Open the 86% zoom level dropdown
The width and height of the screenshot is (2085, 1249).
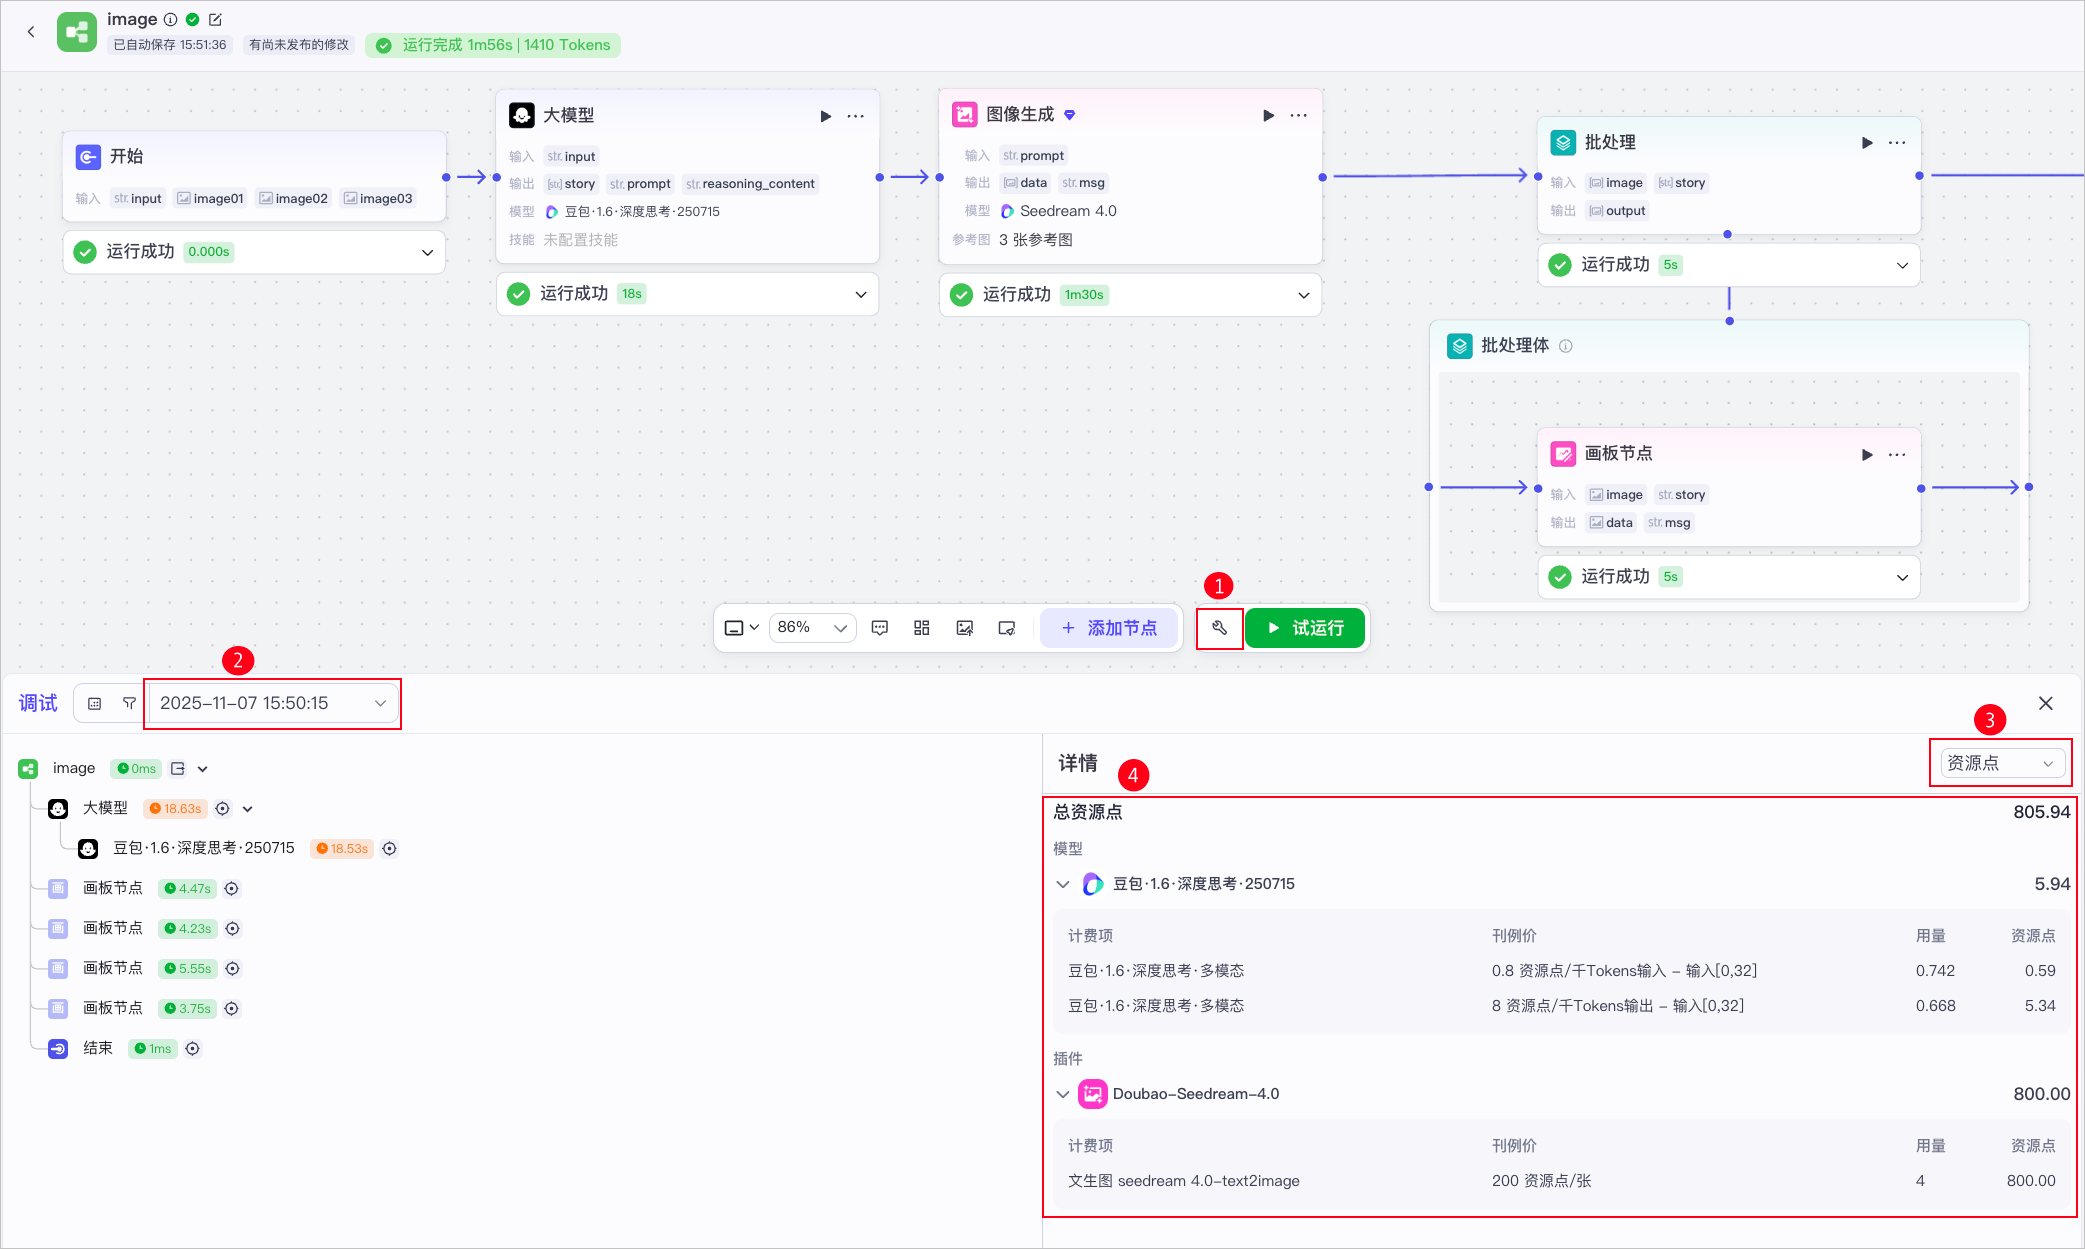[812, 628]
